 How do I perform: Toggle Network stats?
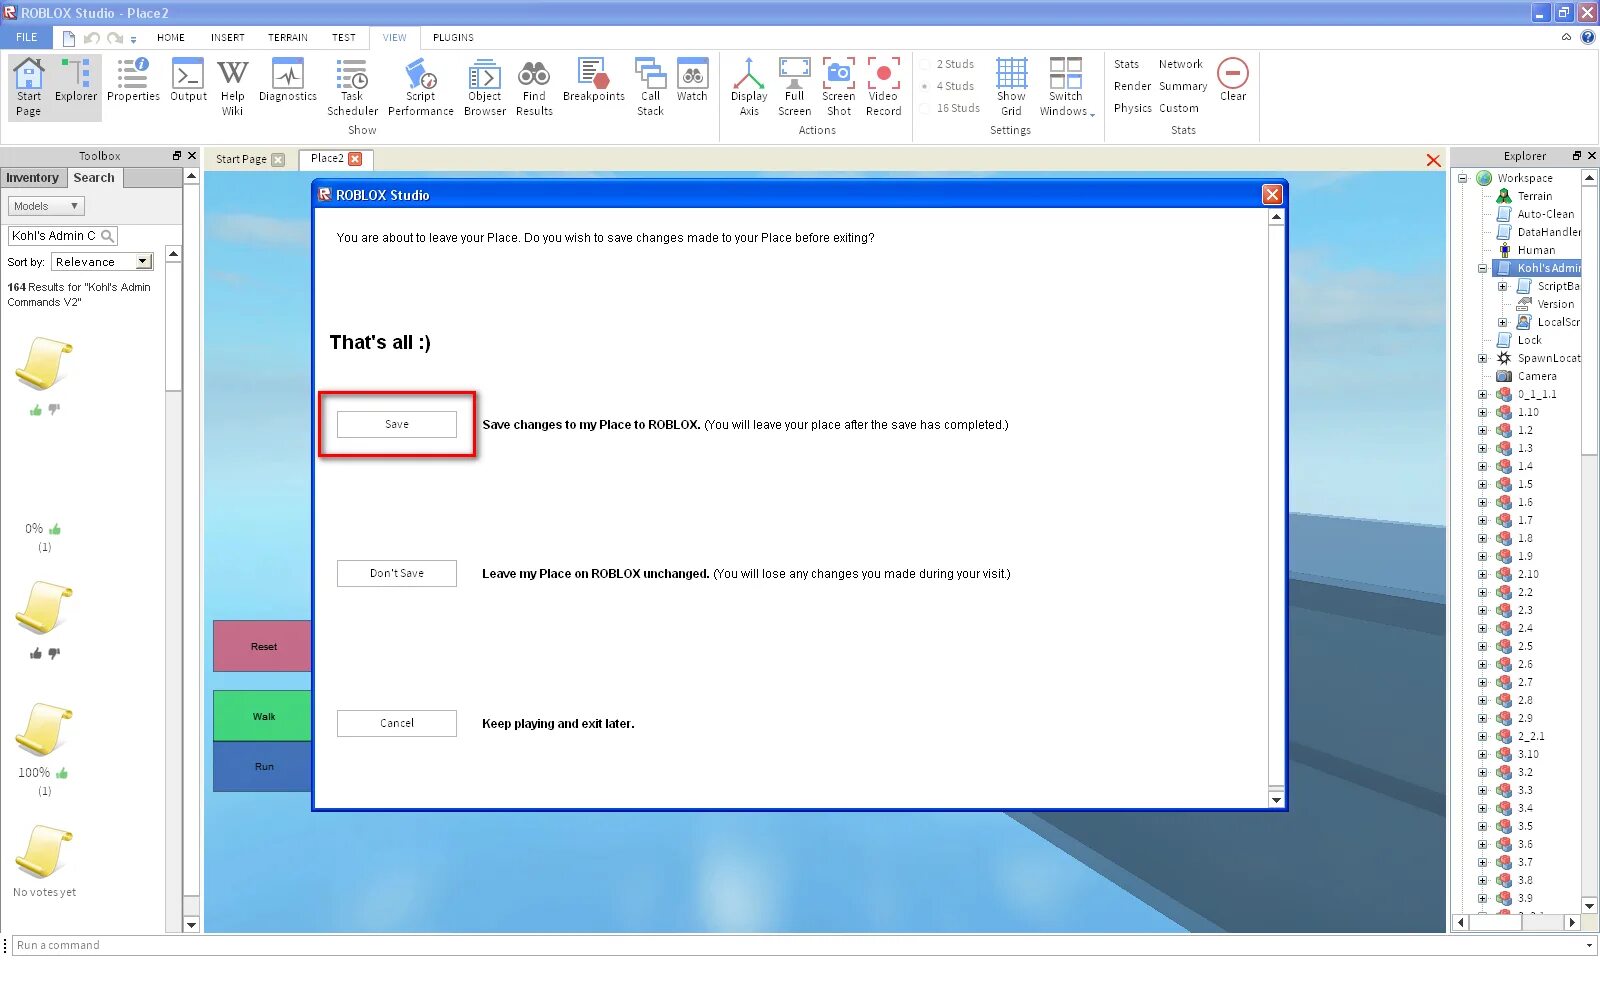click(x=1180, y=64)
